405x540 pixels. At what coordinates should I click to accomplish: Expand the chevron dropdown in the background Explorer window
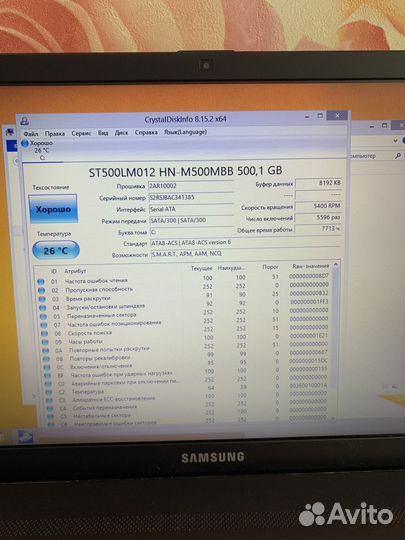(x=395, y=141)
